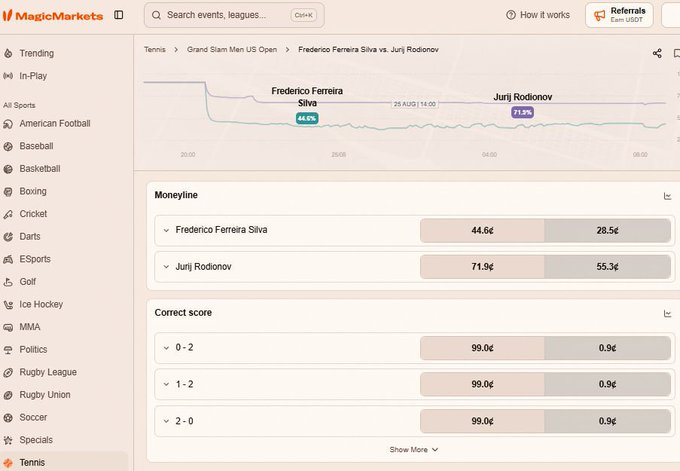Click the How it works help icon
This screenshot has width=680, height=471.
coord(511,15)
